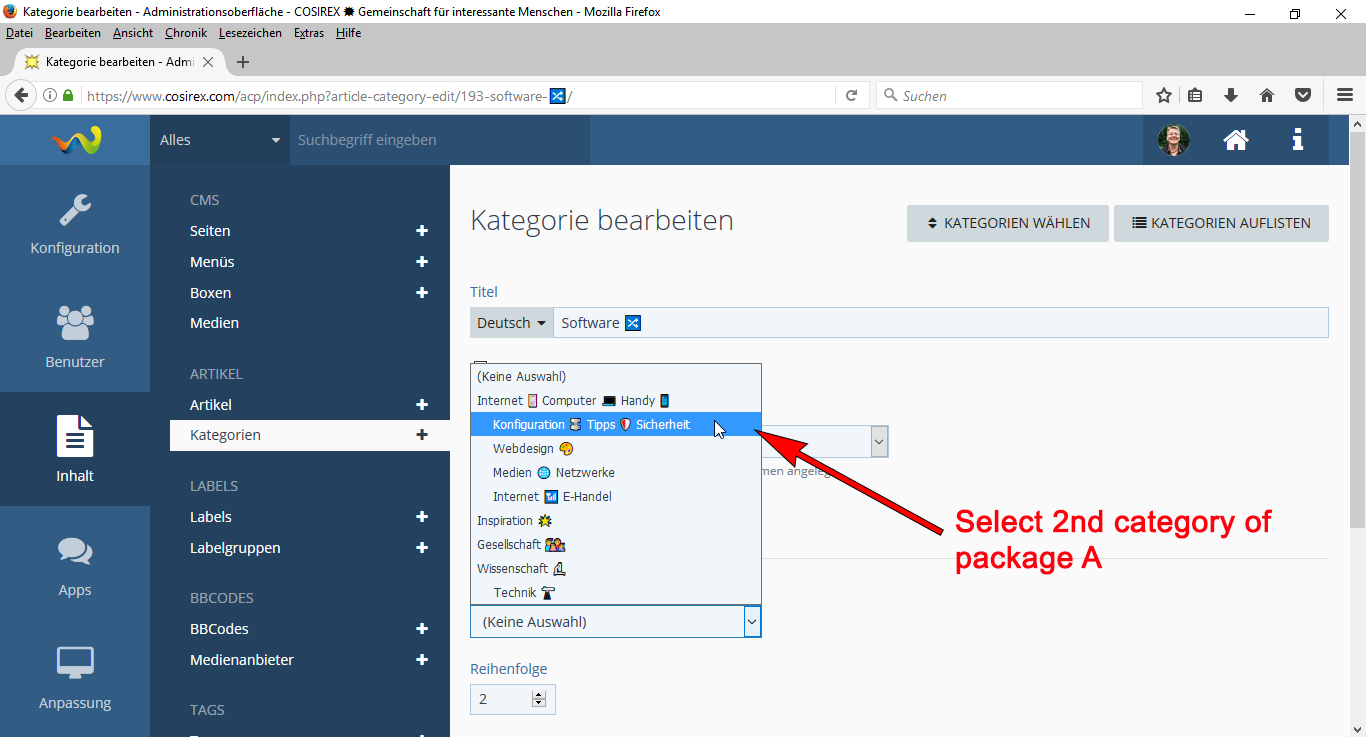1366x737 pixels.
Task: Open Medien in the CMS sidebar
Action: pos(214,323)
